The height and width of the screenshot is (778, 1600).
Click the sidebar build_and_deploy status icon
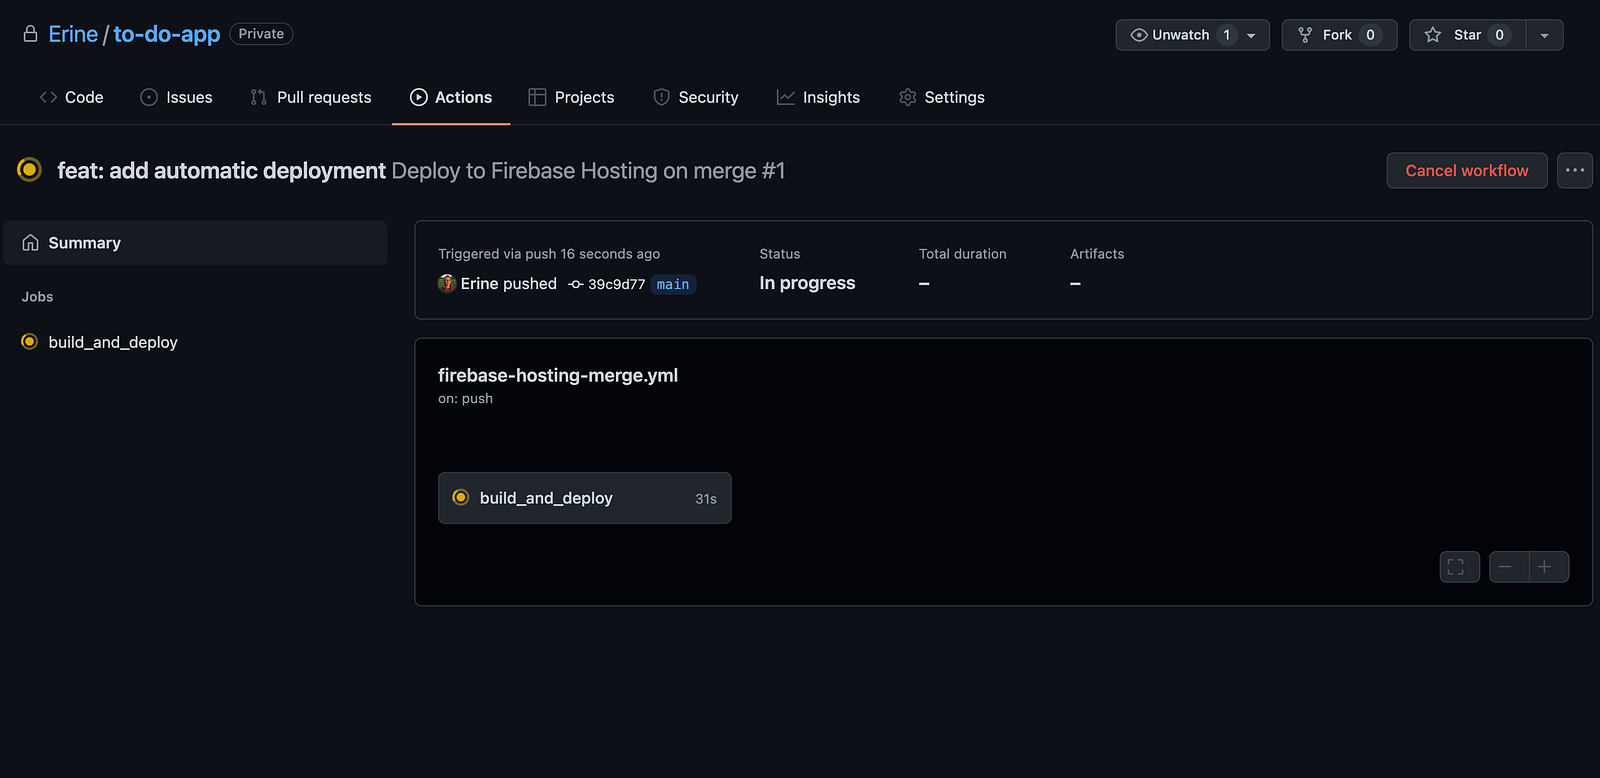(x=29, y=342)
